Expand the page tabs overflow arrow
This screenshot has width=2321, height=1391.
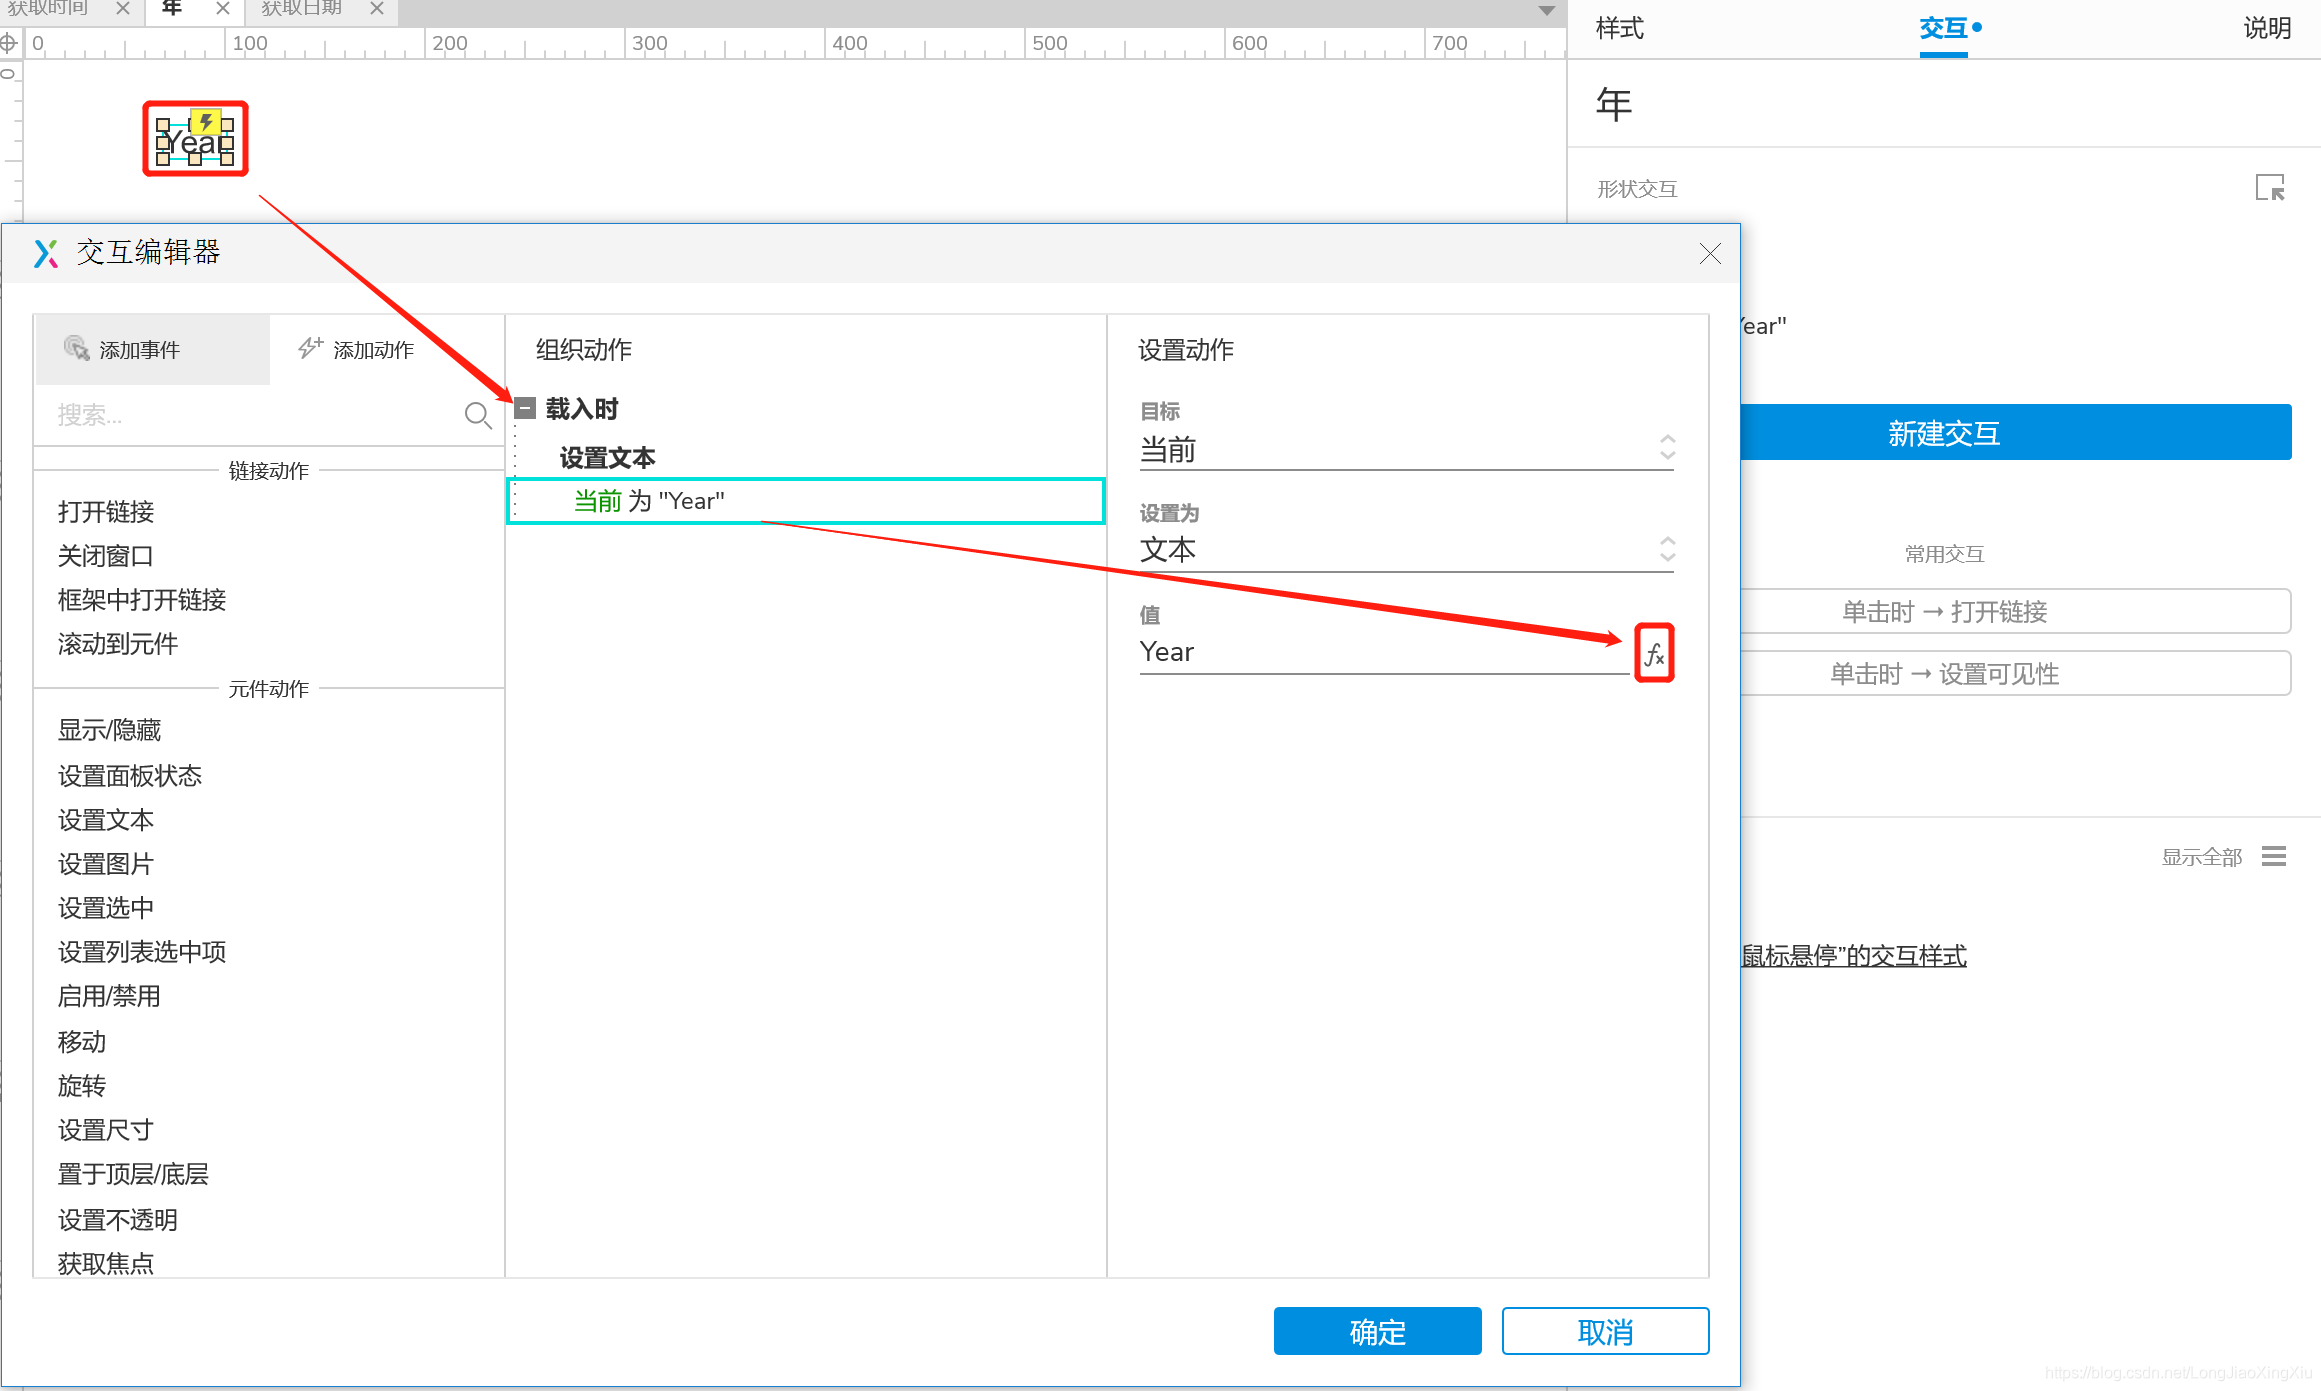[1546, 11]
